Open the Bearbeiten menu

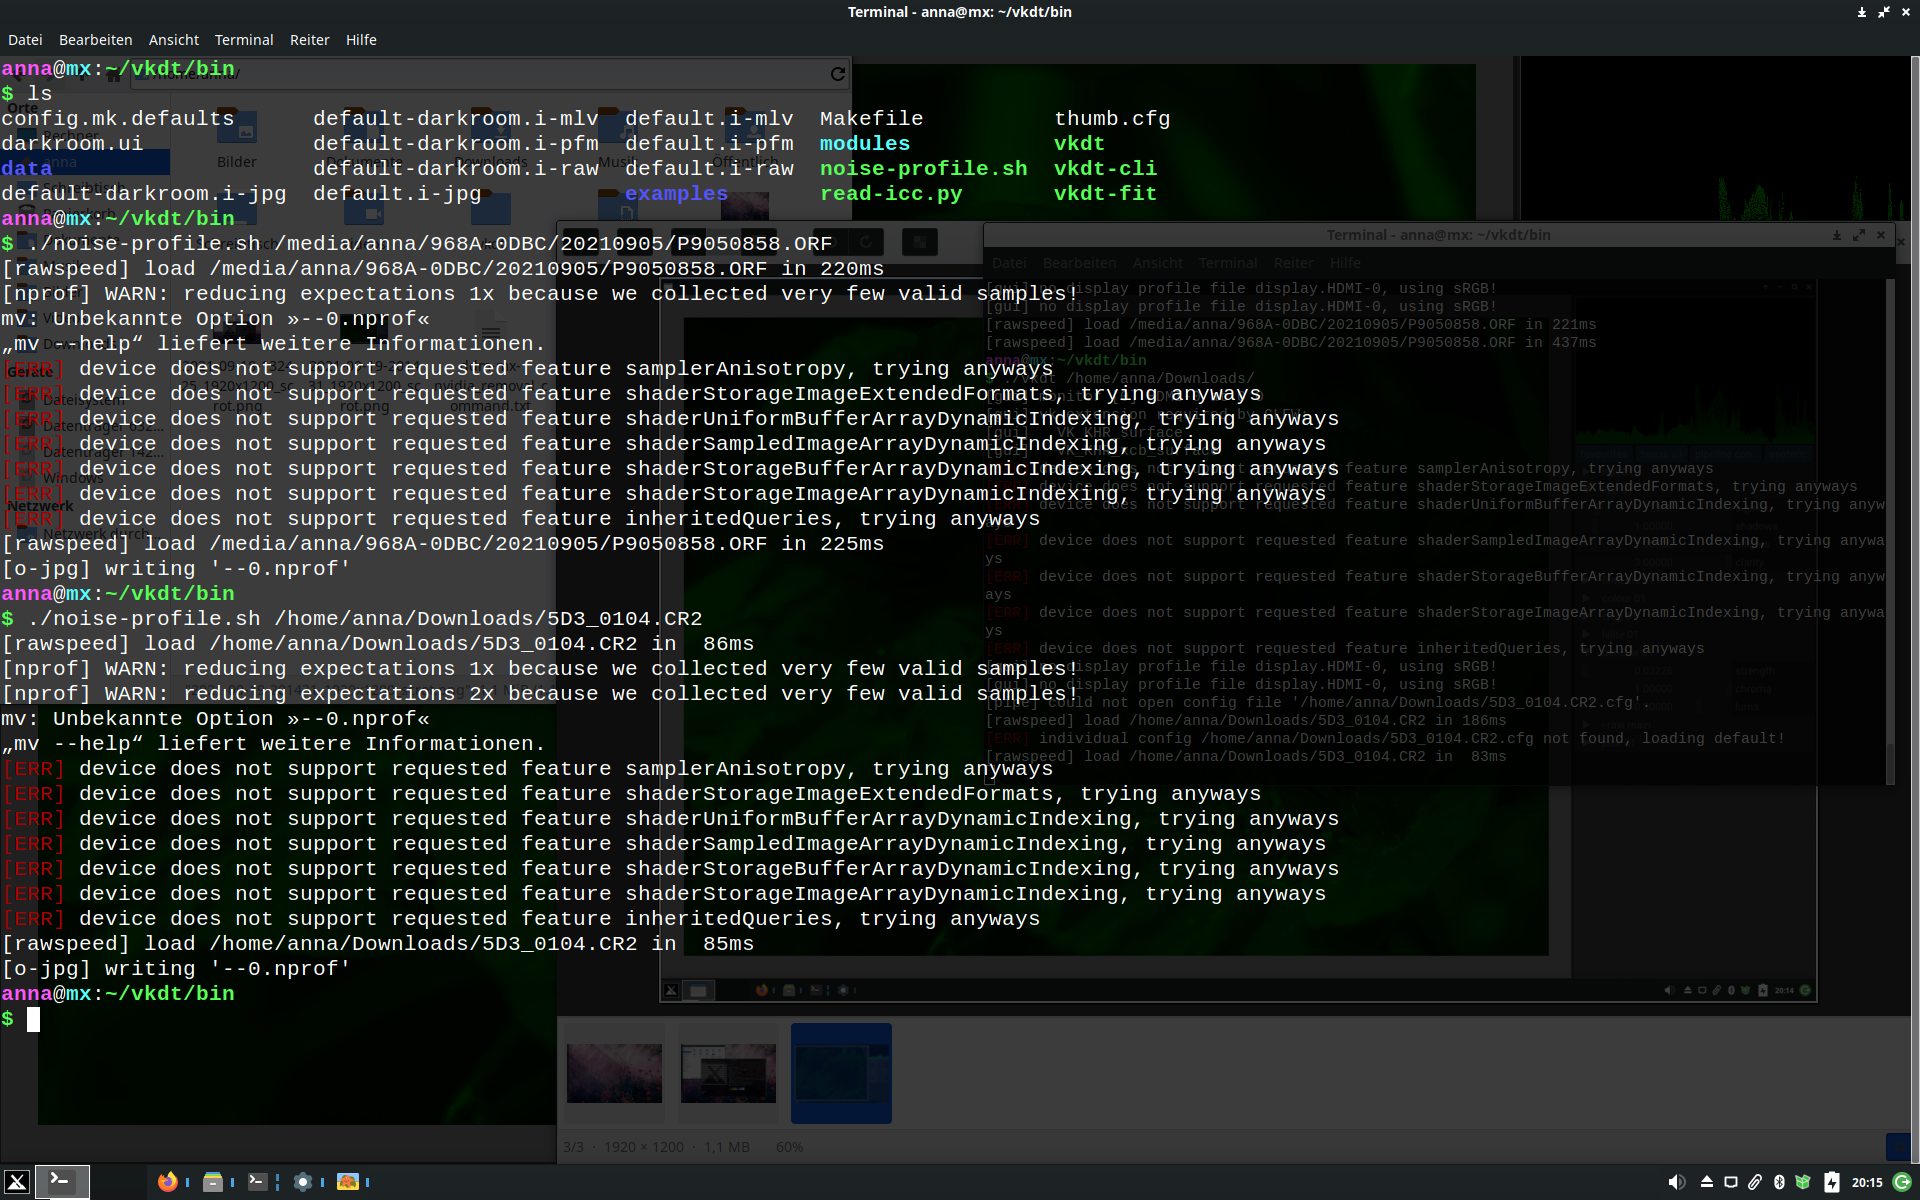(x=95, y=40)
